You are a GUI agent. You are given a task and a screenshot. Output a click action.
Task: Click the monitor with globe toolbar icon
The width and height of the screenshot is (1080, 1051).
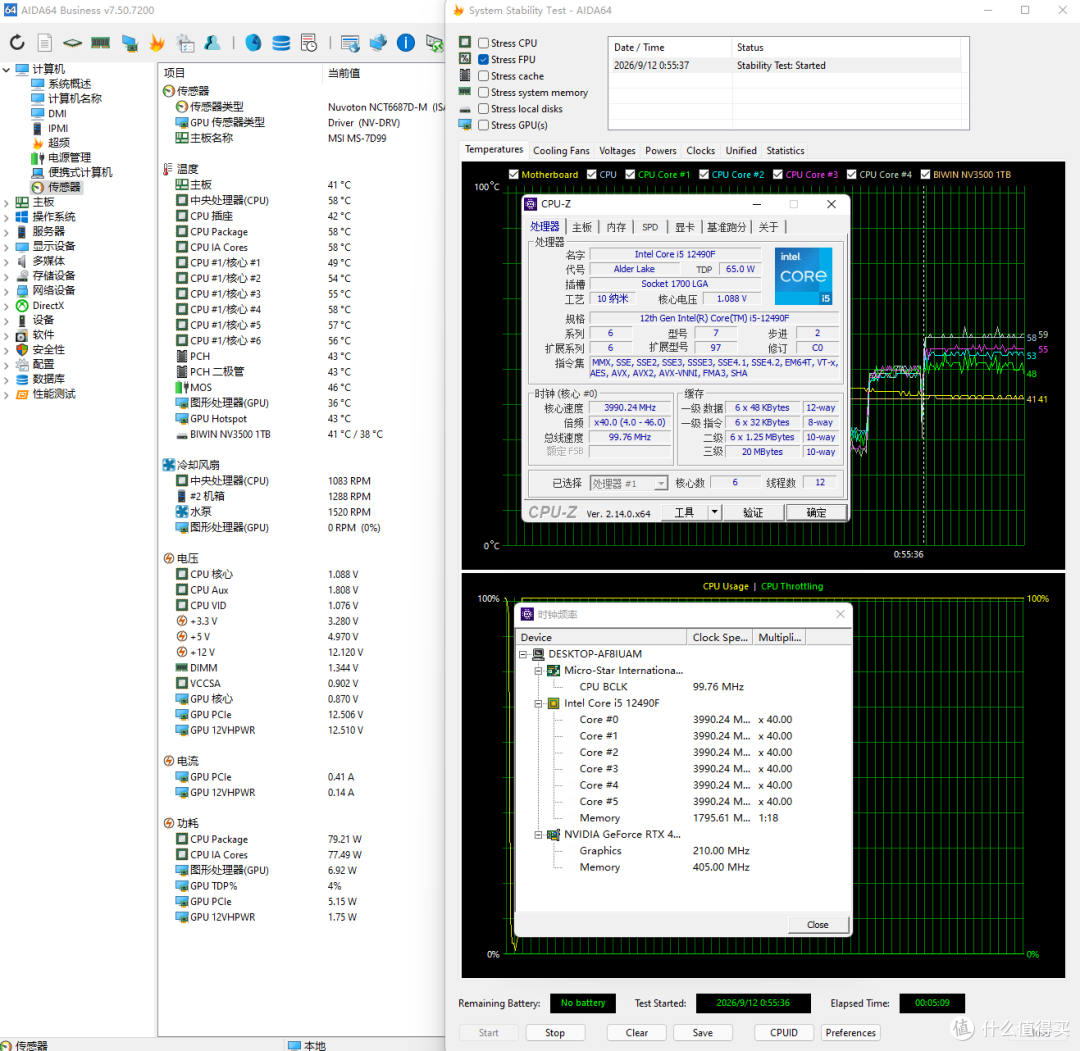click(378, 43)
